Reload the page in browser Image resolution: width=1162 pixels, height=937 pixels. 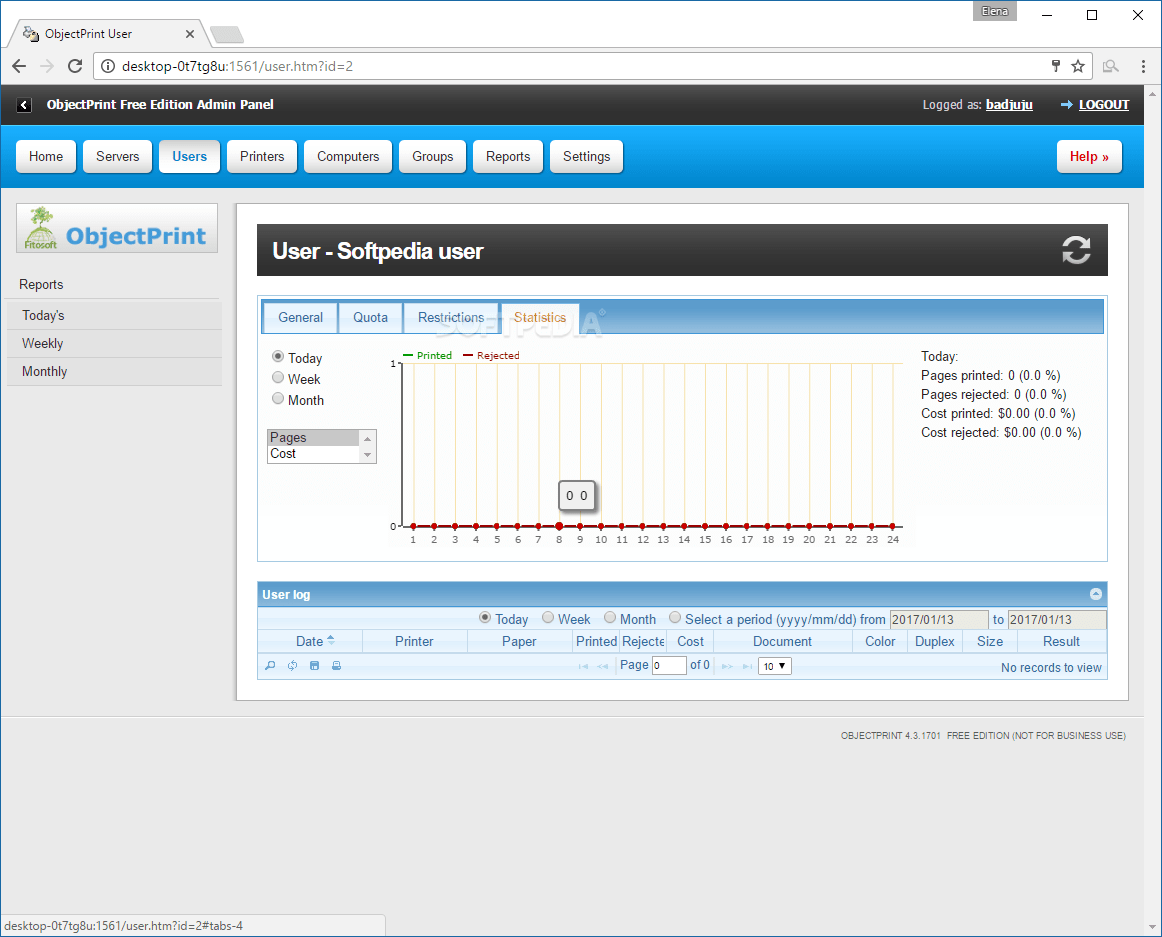(x=75, y=66)
